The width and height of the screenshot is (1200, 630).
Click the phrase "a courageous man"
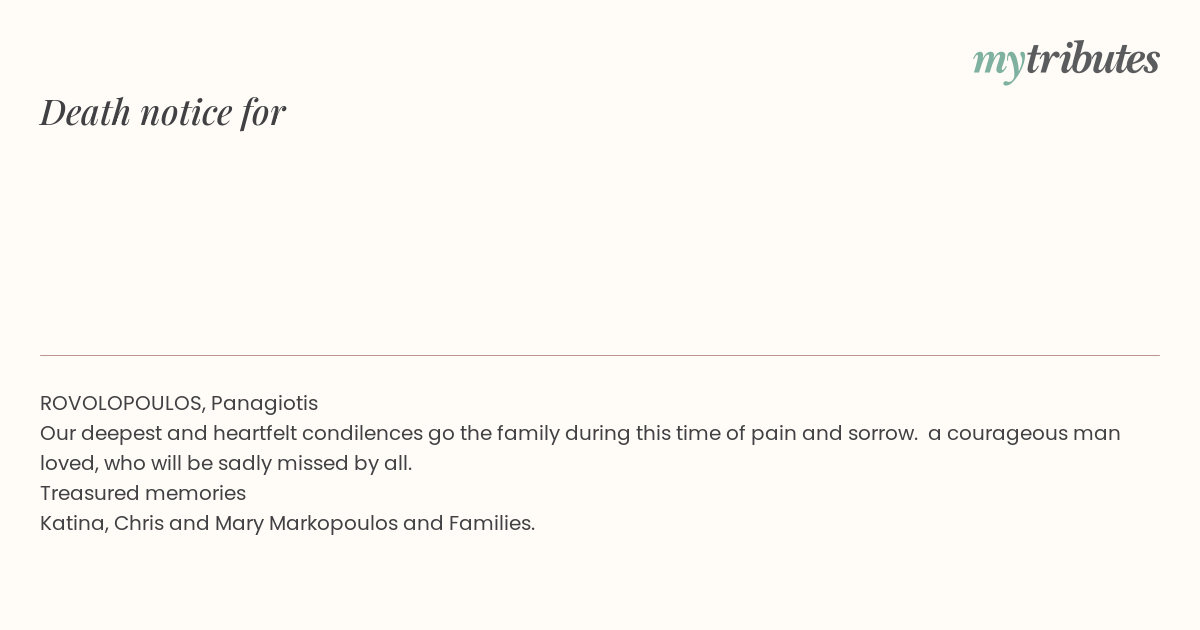click(1024, 434)
